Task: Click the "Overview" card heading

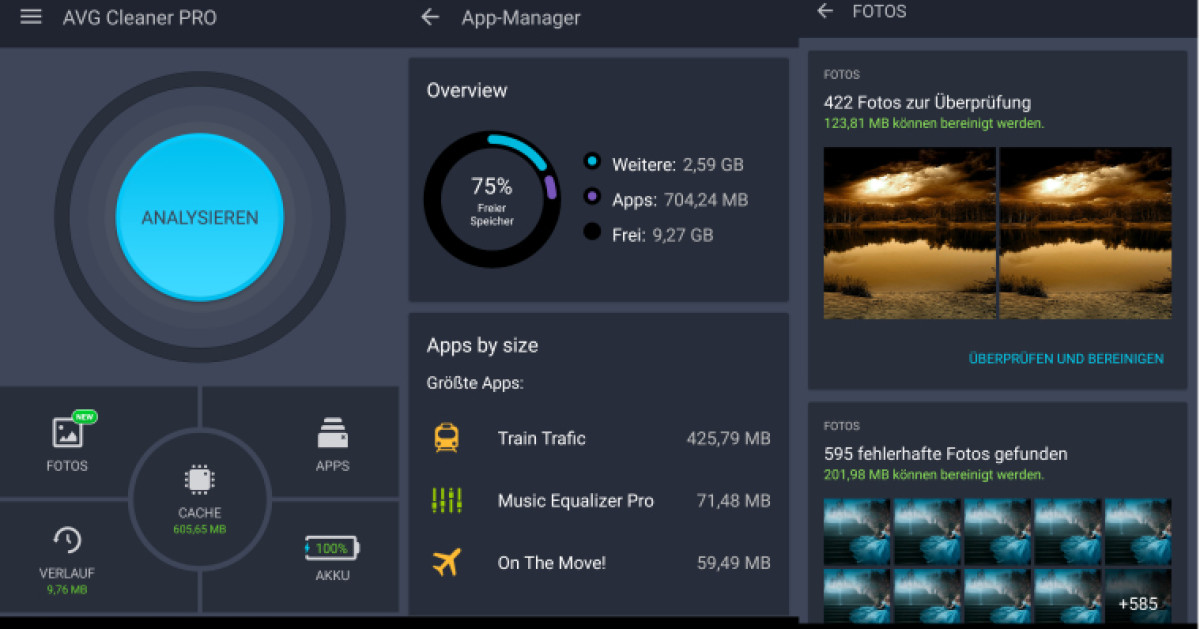Action: click(x=467, y=90)
